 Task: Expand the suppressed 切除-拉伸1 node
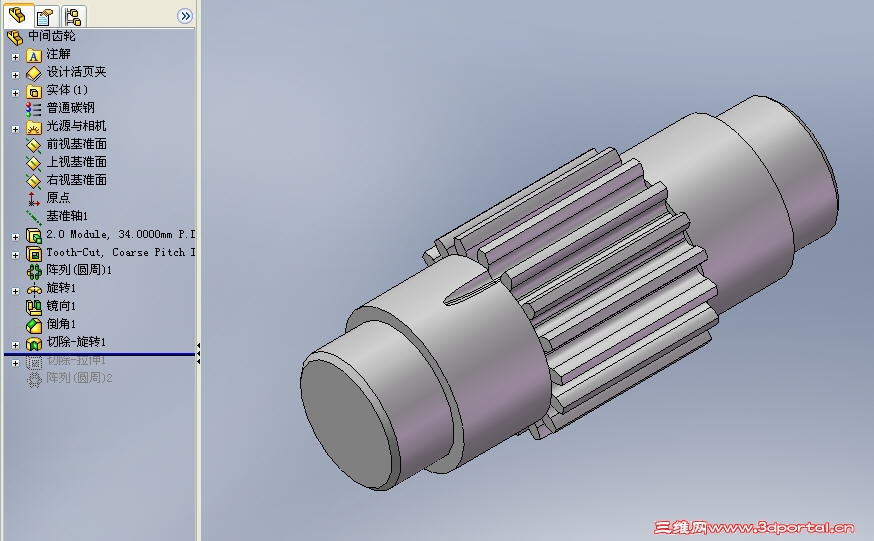(16, 363)
